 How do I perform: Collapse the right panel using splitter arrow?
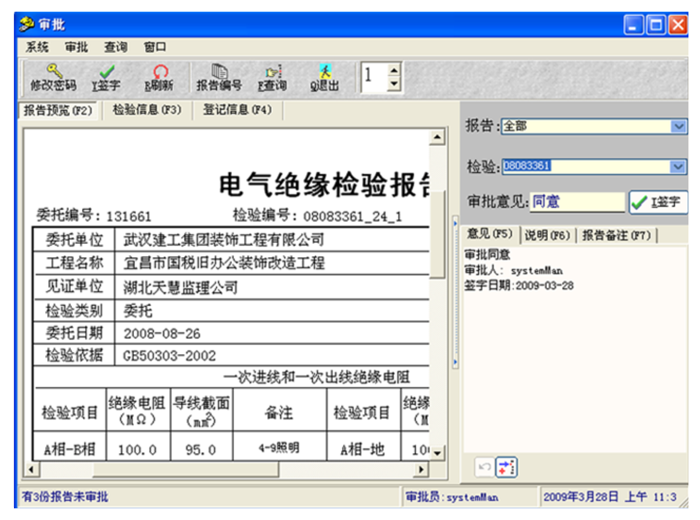pyautogui.click(x=453, y=222)
